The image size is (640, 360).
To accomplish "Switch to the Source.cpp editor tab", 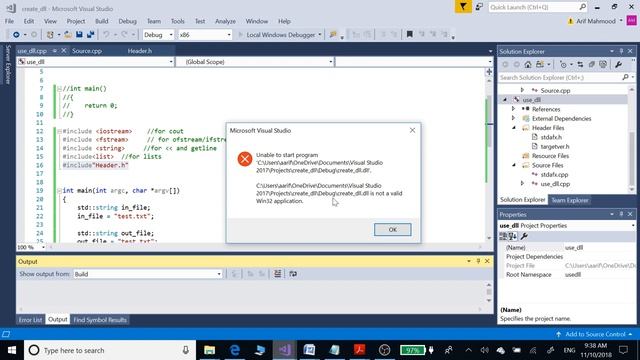I will click(x=87, y=51).
